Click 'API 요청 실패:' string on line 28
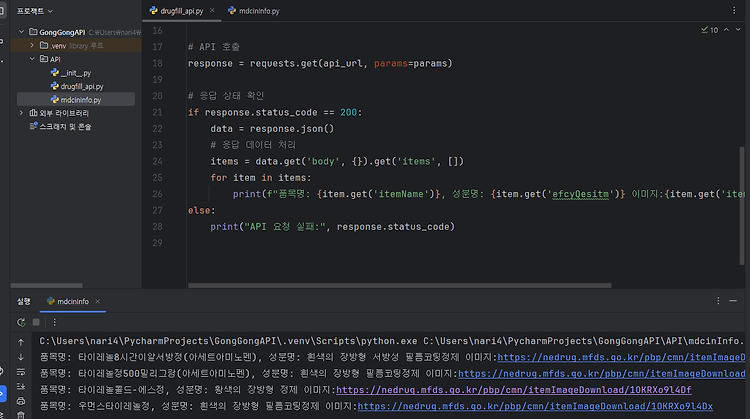This screenshot has height=419, width=750. pos(287,226)
